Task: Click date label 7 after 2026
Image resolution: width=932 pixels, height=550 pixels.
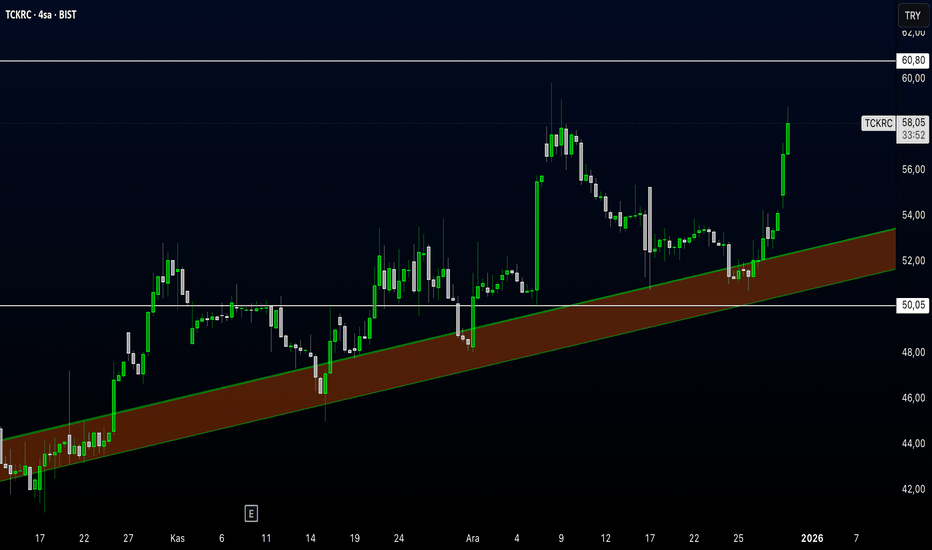Action: click(856, 538)
